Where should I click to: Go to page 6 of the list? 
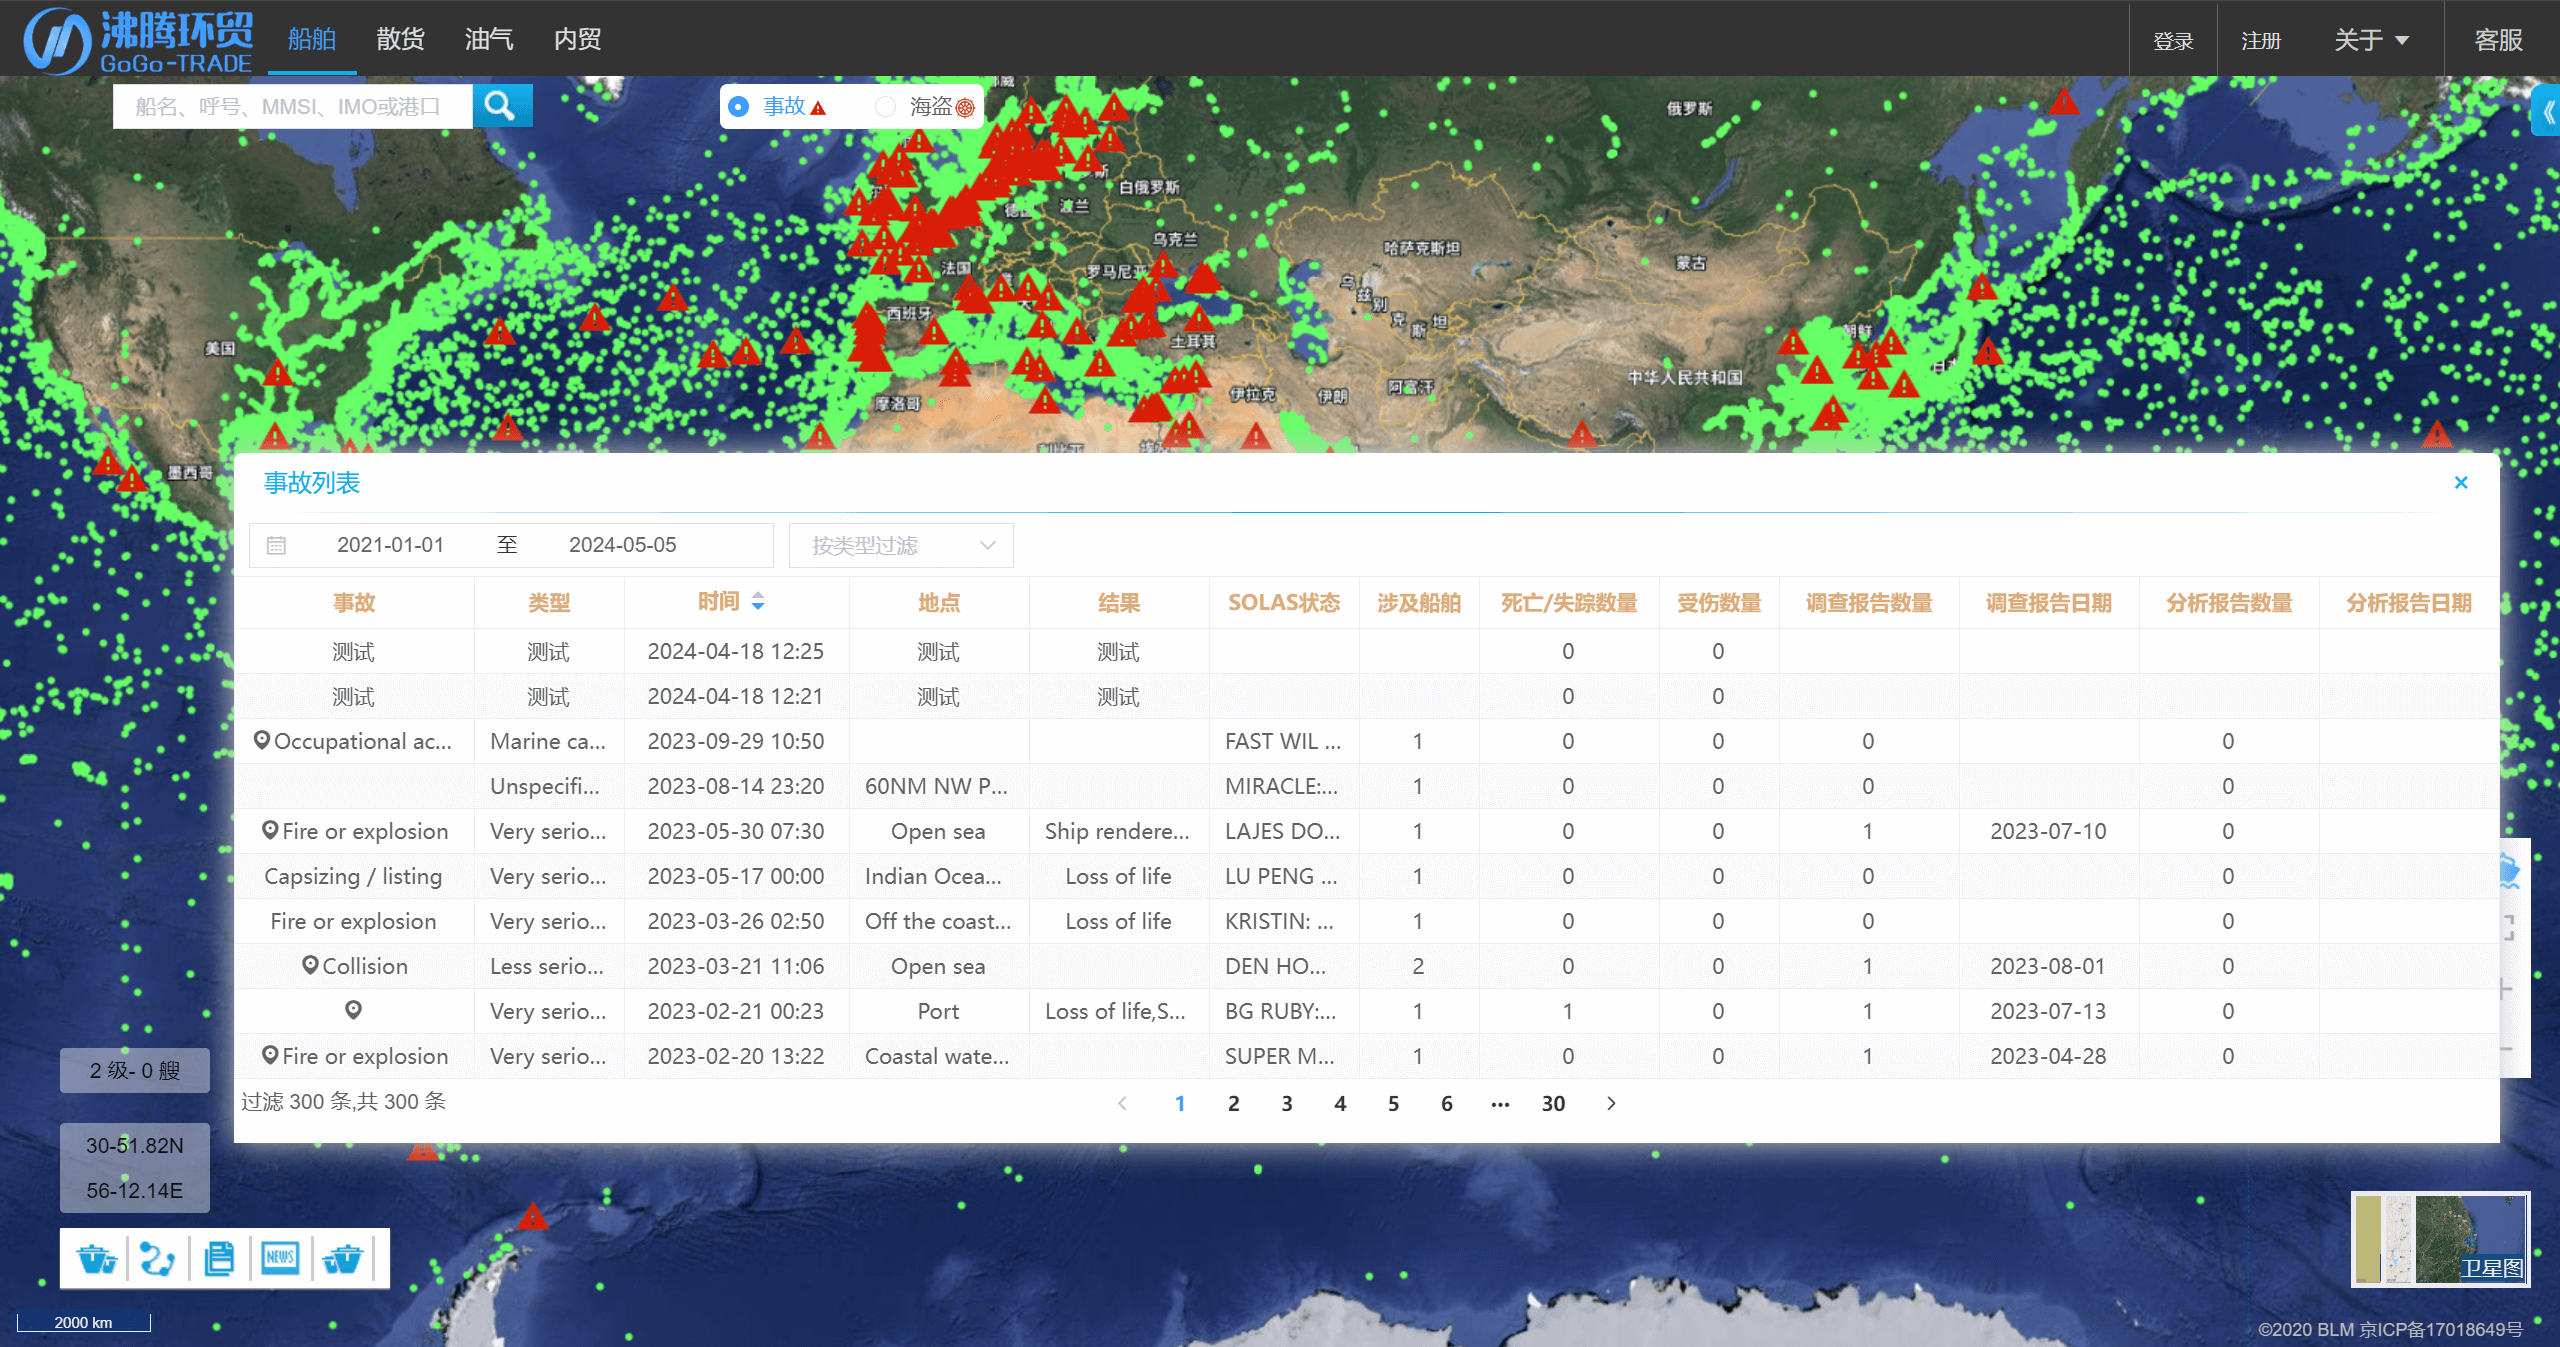click(1447, 1103)
